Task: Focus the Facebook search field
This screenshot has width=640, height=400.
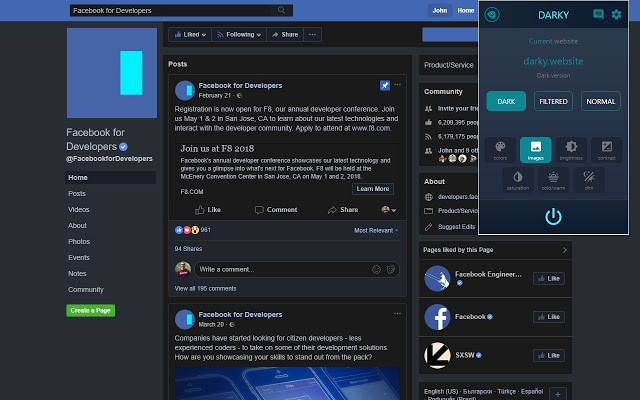Action: tap(170, 10)
